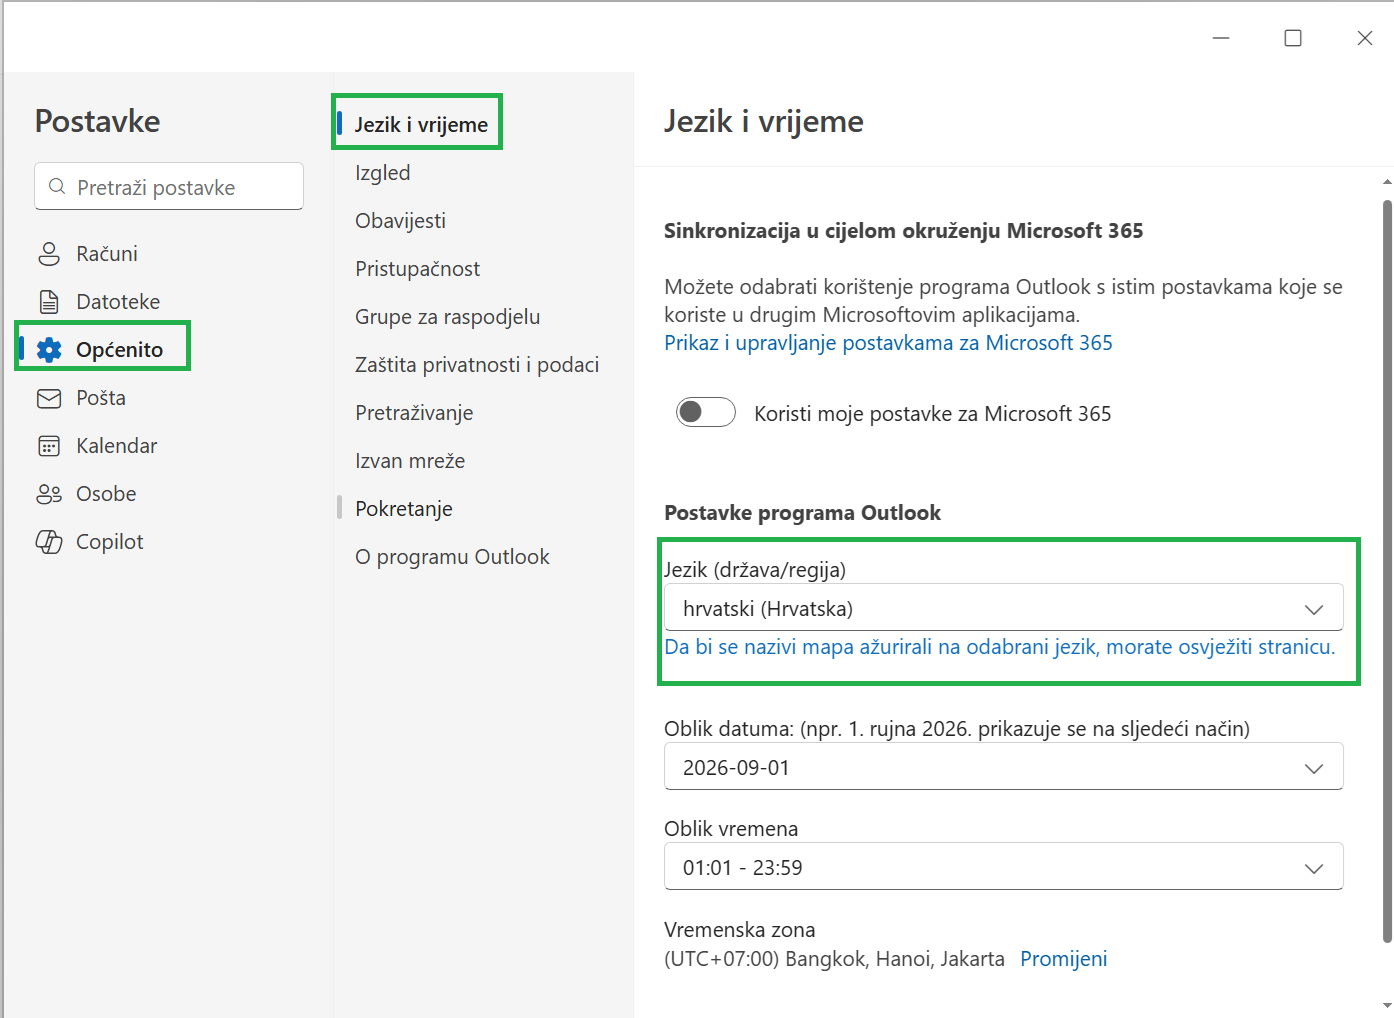Select Zaštita privatnosti i podaci
Screen dimensions: 1394x1018
477,365
